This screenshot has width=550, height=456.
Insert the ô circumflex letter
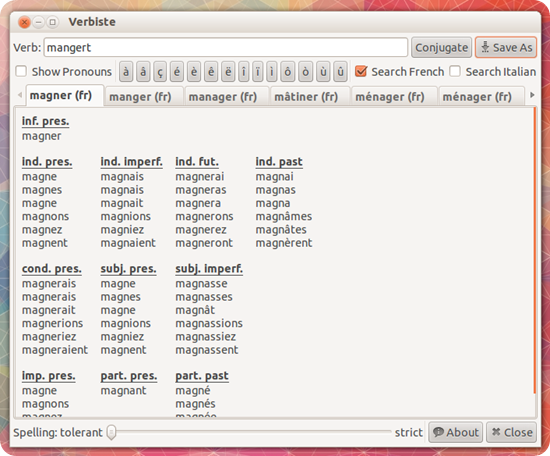pos(288,72)
